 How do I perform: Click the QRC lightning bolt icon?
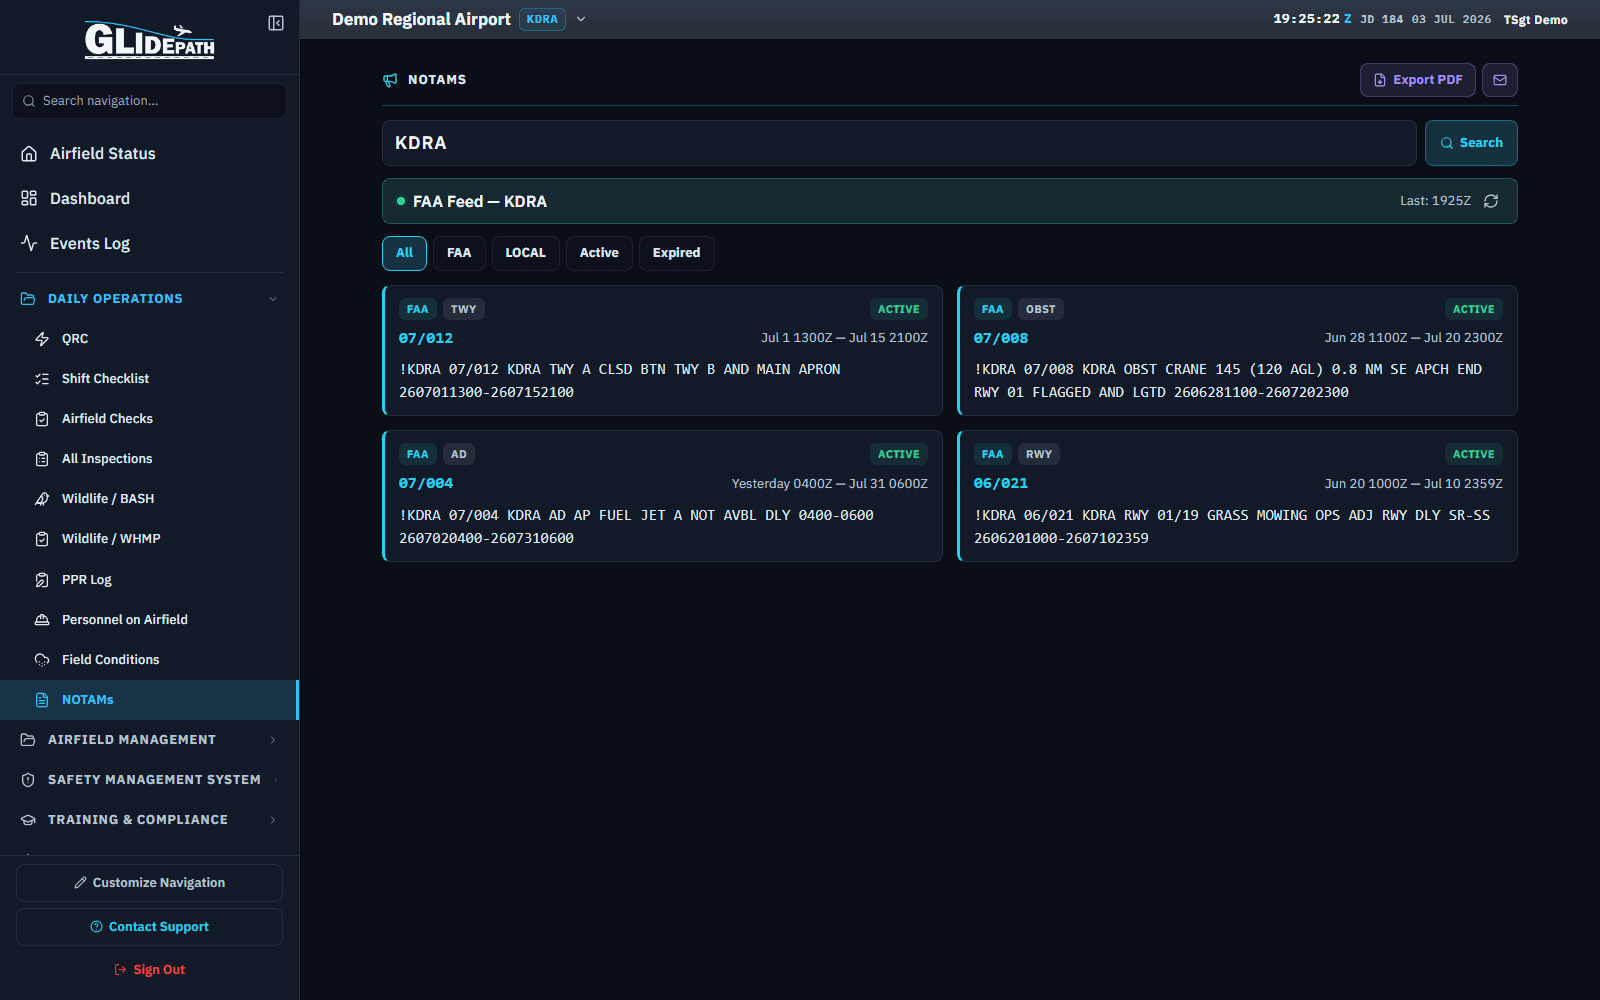pos(42,339)
